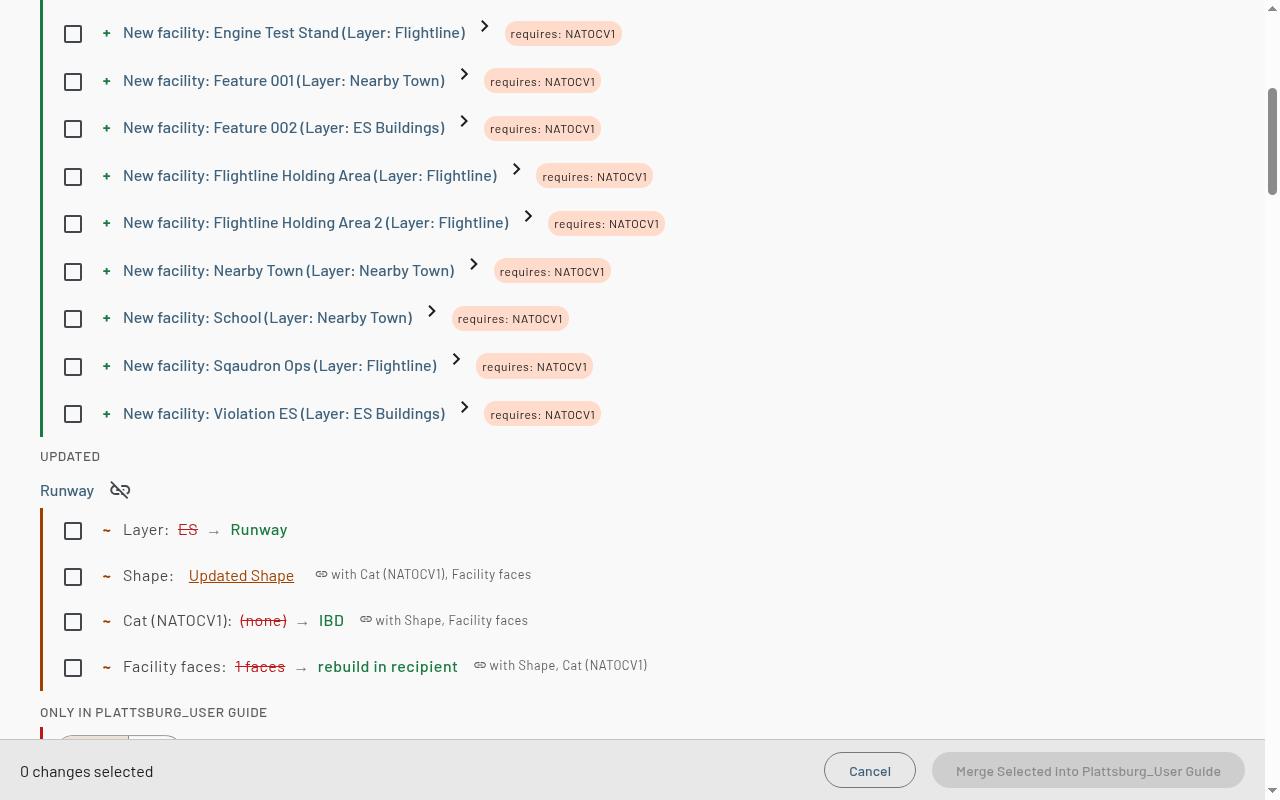Click the requires NATOCV1 badge for Feature 002
Viewport: 1280px width, 800px height.
(542, 129)
